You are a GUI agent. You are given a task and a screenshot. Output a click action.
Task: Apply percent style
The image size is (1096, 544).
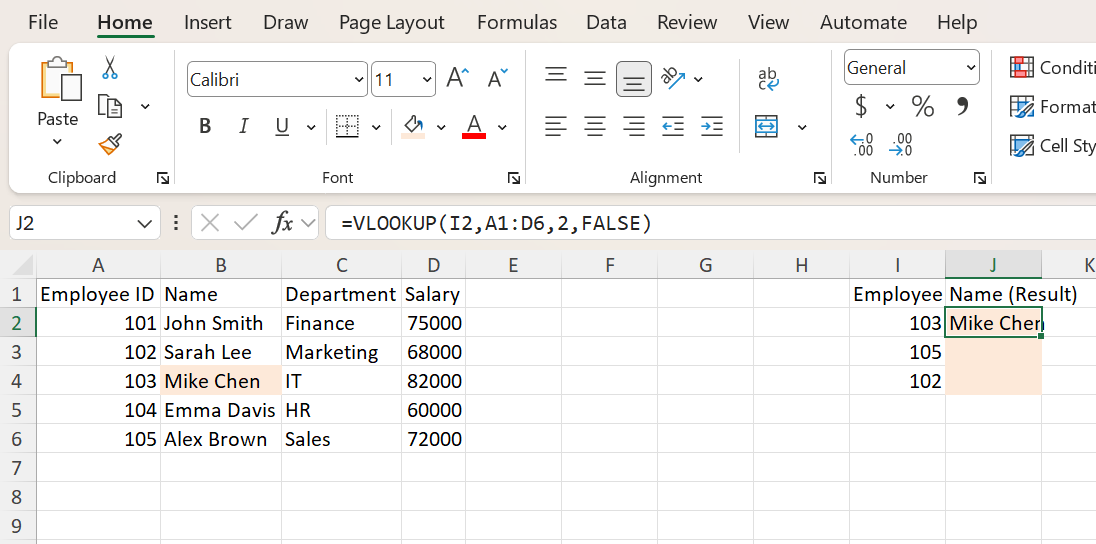point(923,106)
